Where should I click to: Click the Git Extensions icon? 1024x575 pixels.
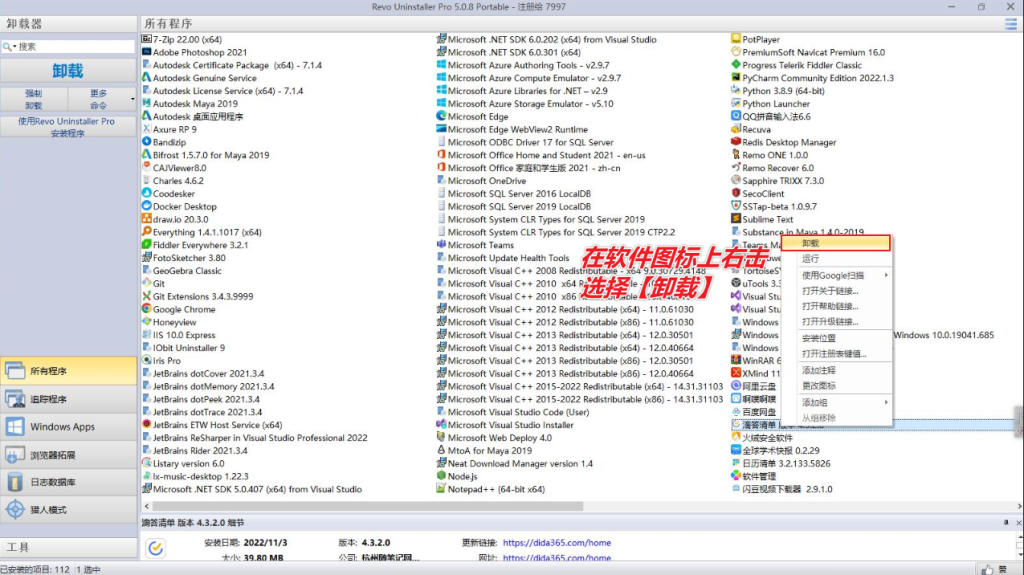click(147, 296)
